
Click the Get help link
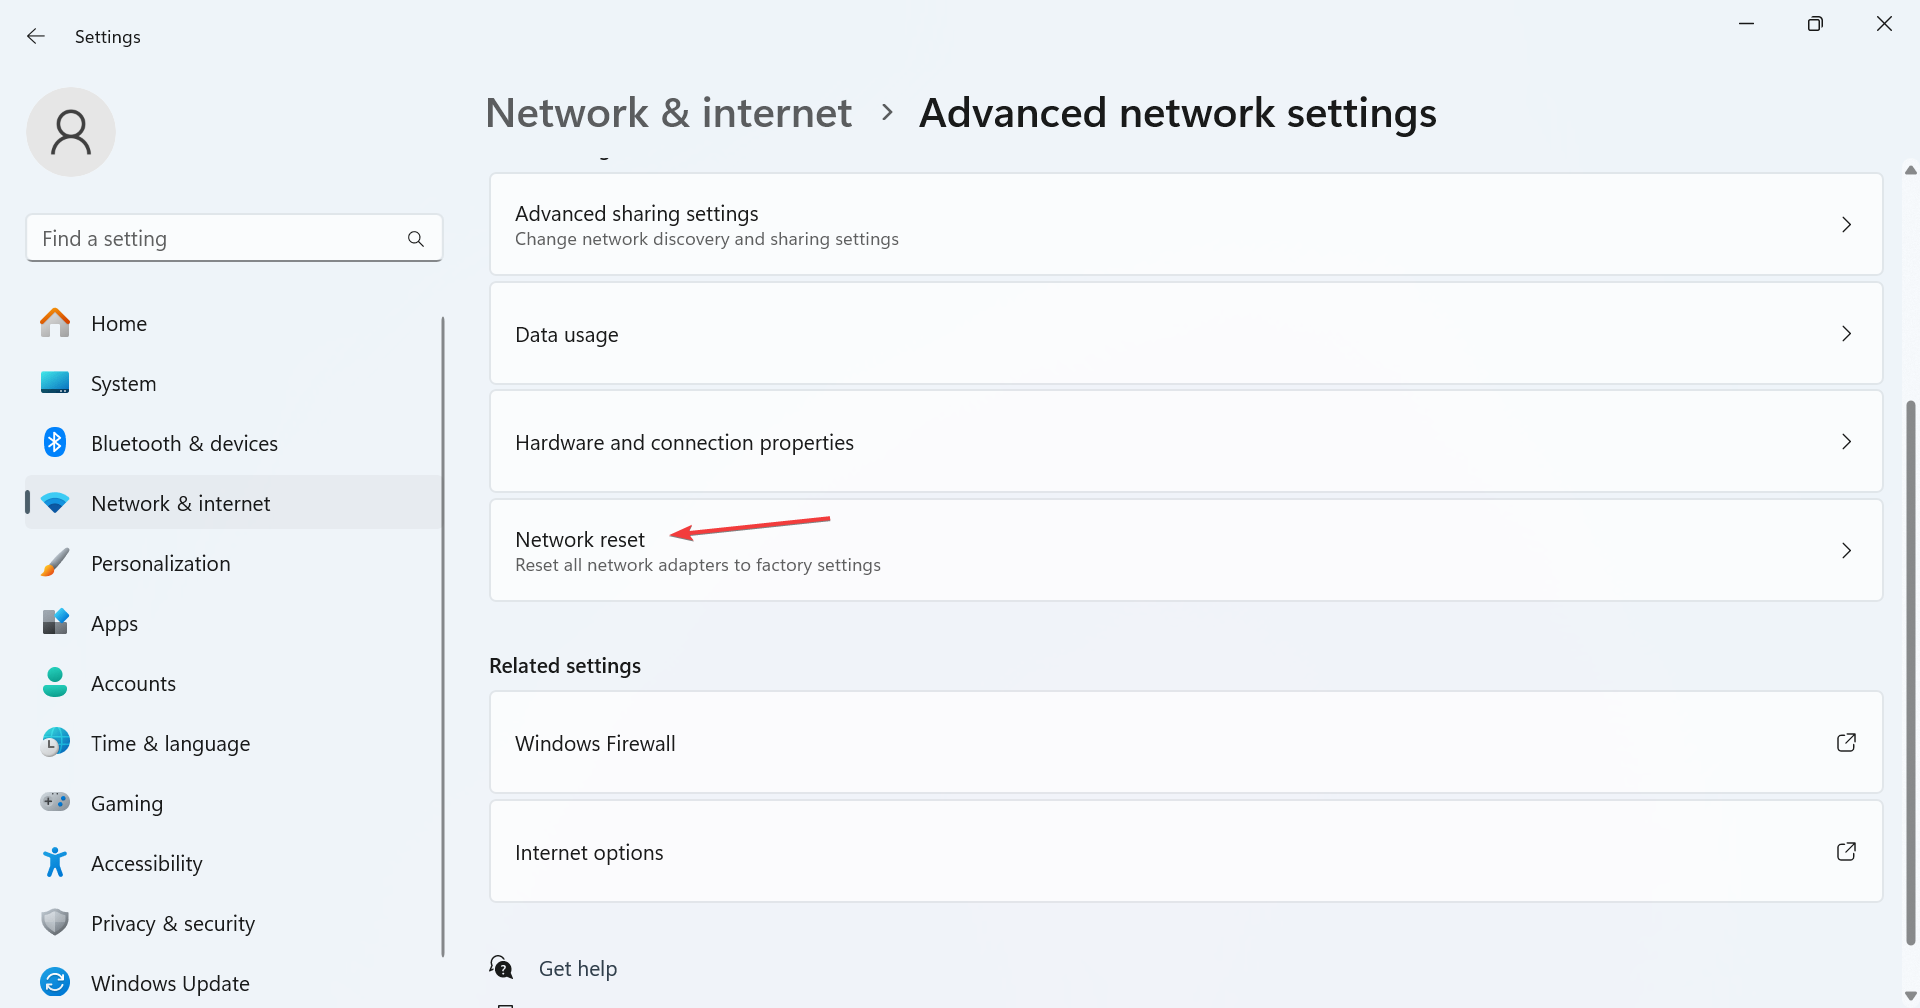point(578,967)
